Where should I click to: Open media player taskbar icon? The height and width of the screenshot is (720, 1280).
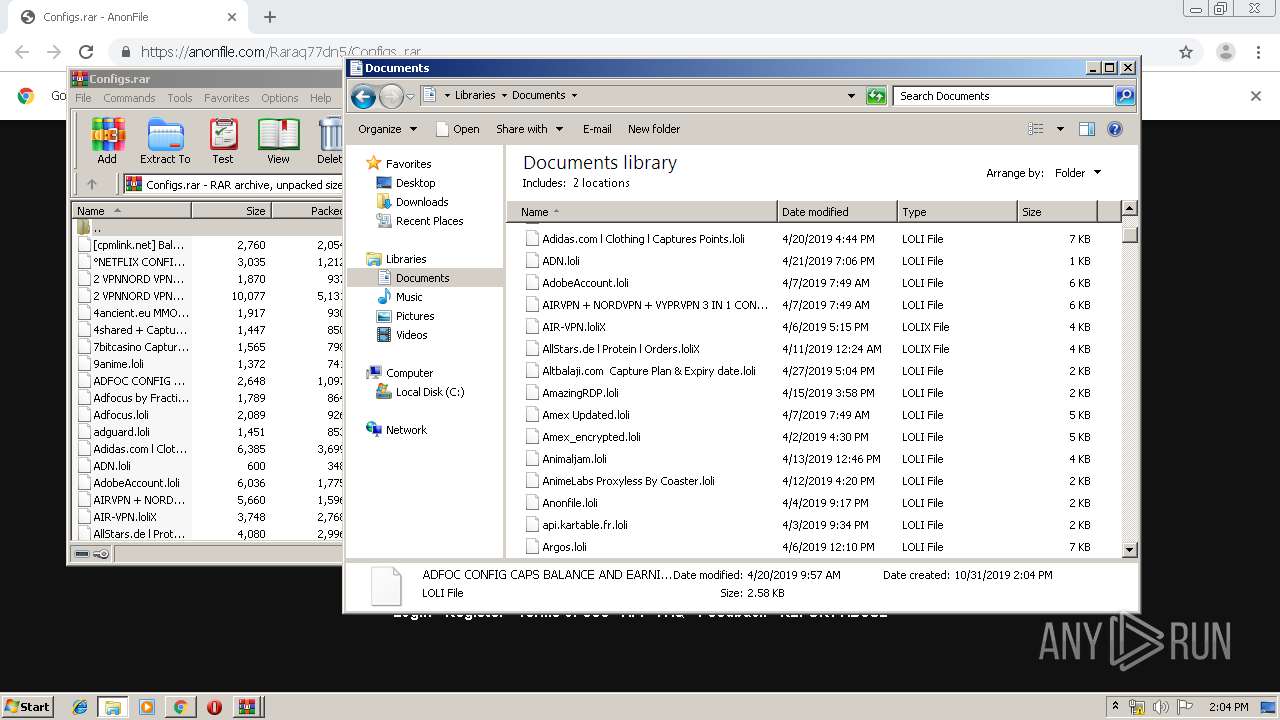147,707
